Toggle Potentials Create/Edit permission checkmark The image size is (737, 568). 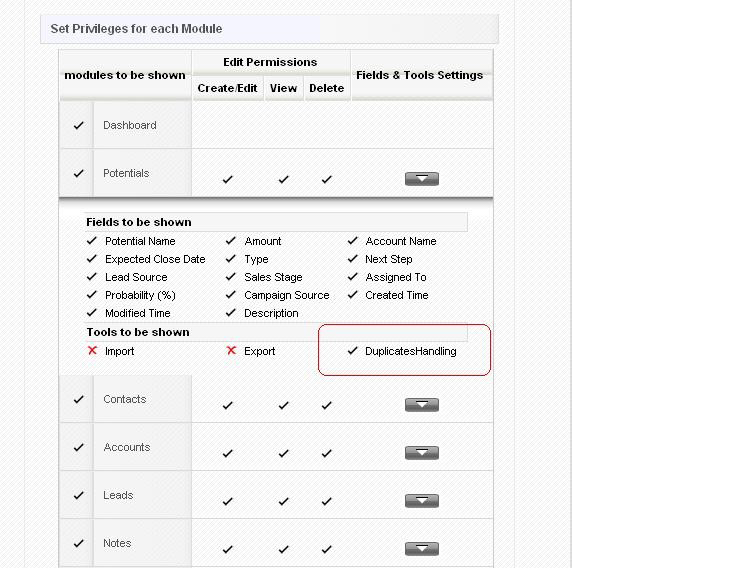[x=228, y=180]
